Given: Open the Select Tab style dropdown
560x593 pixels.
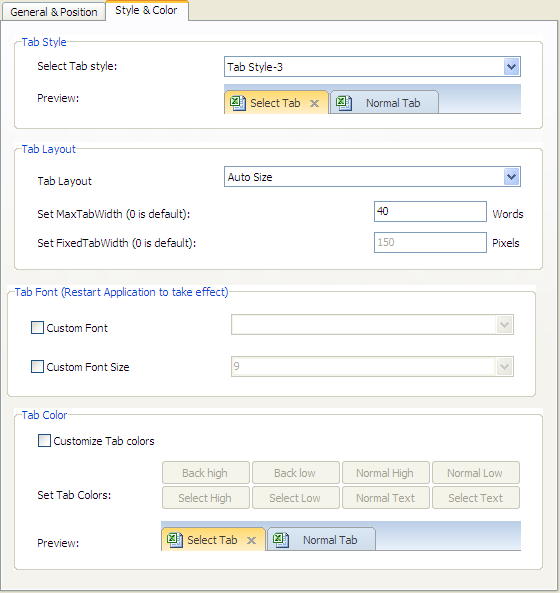Looking at the screenshot, I should click(x=511, y=67).
